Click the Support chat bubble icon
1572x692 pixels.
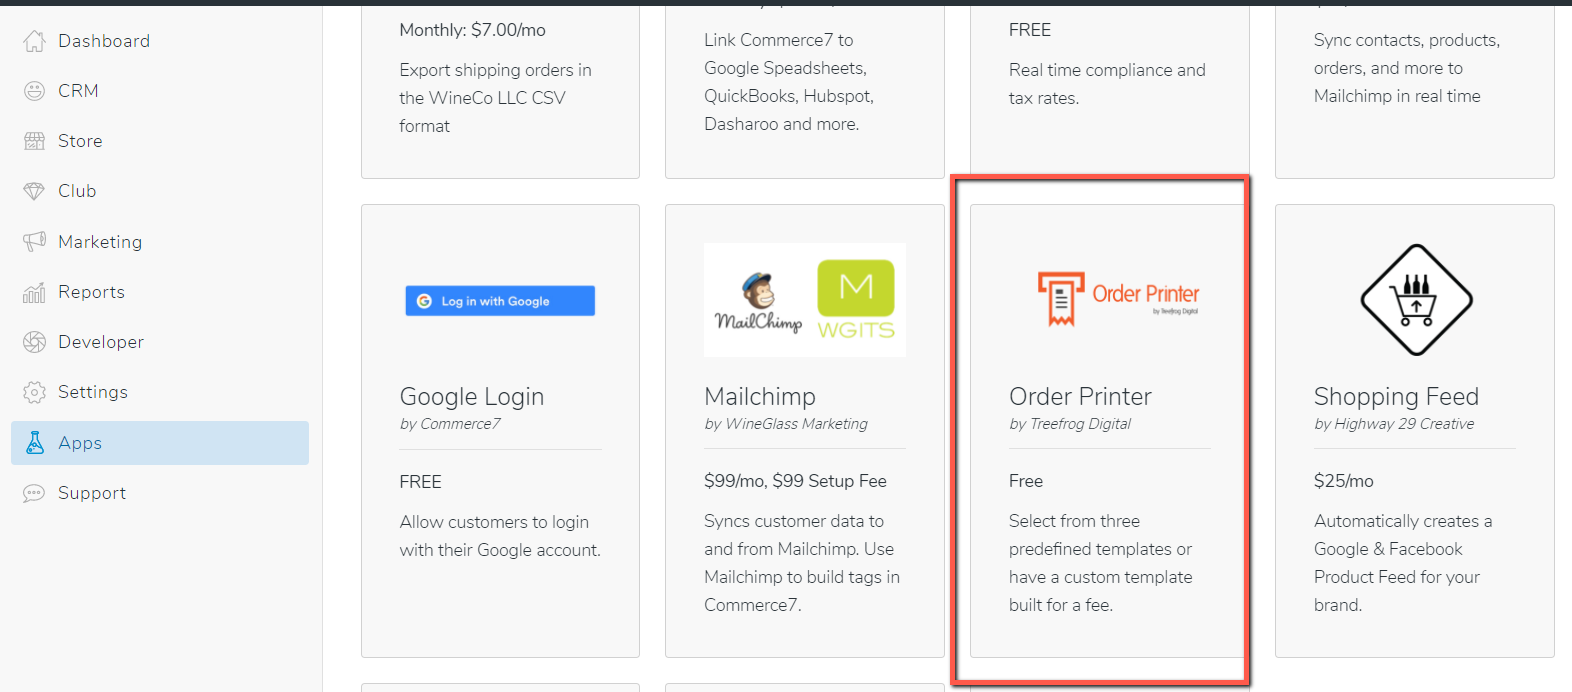tap(35, 493)
